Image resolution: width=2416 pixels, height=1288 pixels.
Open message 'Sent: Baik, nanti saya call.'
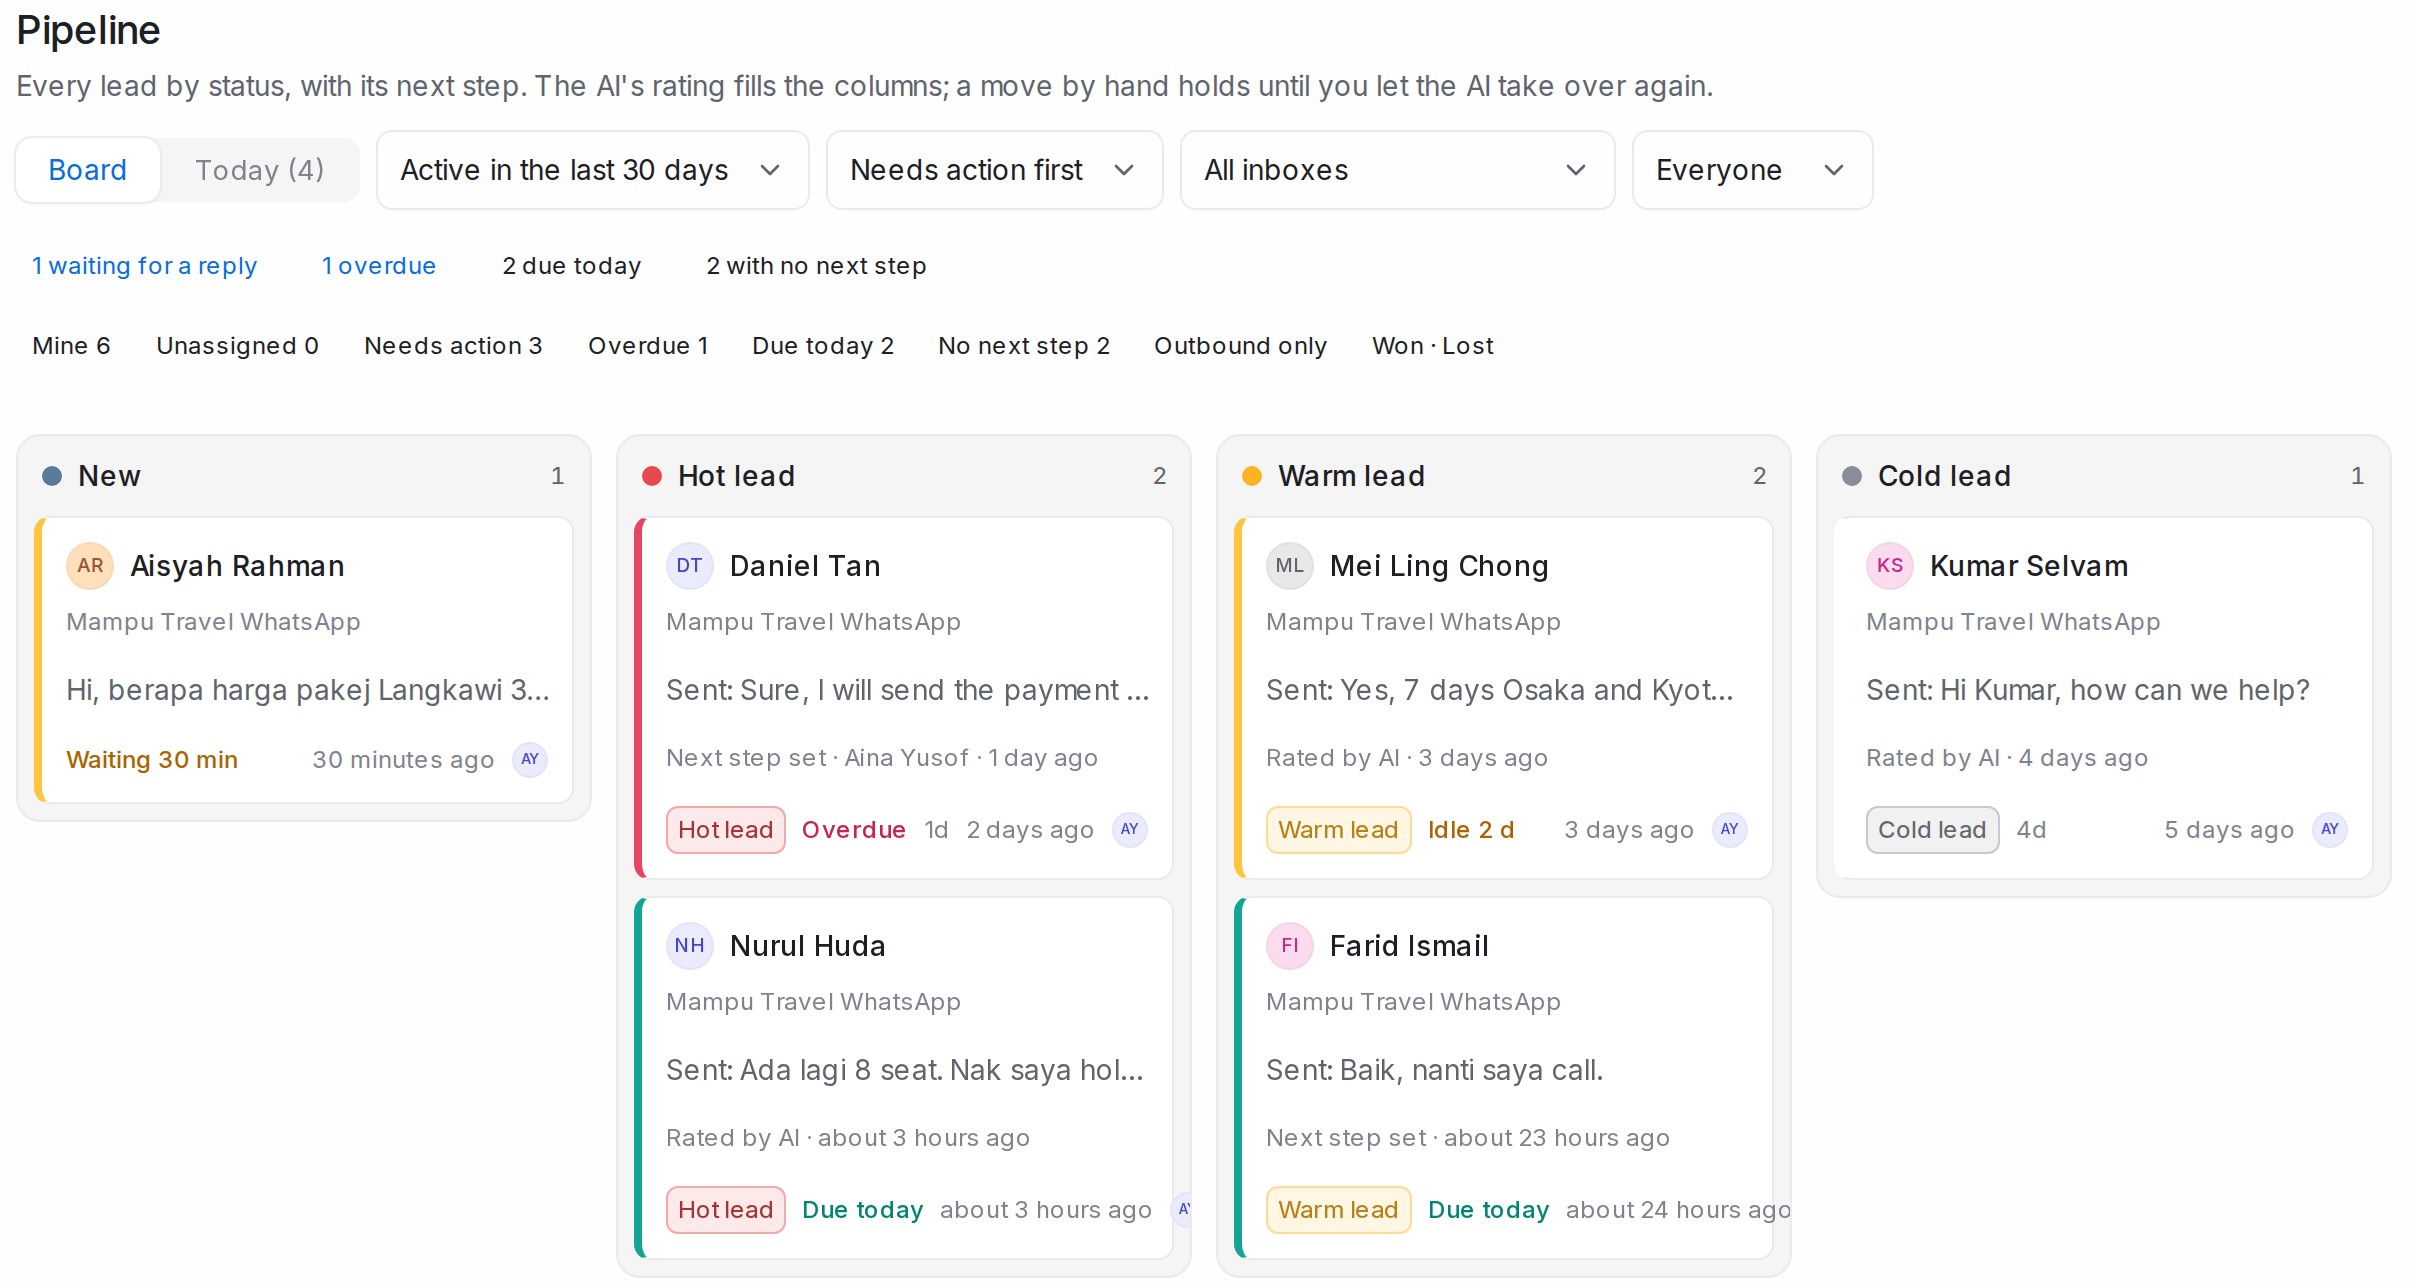[1435, 1070]
